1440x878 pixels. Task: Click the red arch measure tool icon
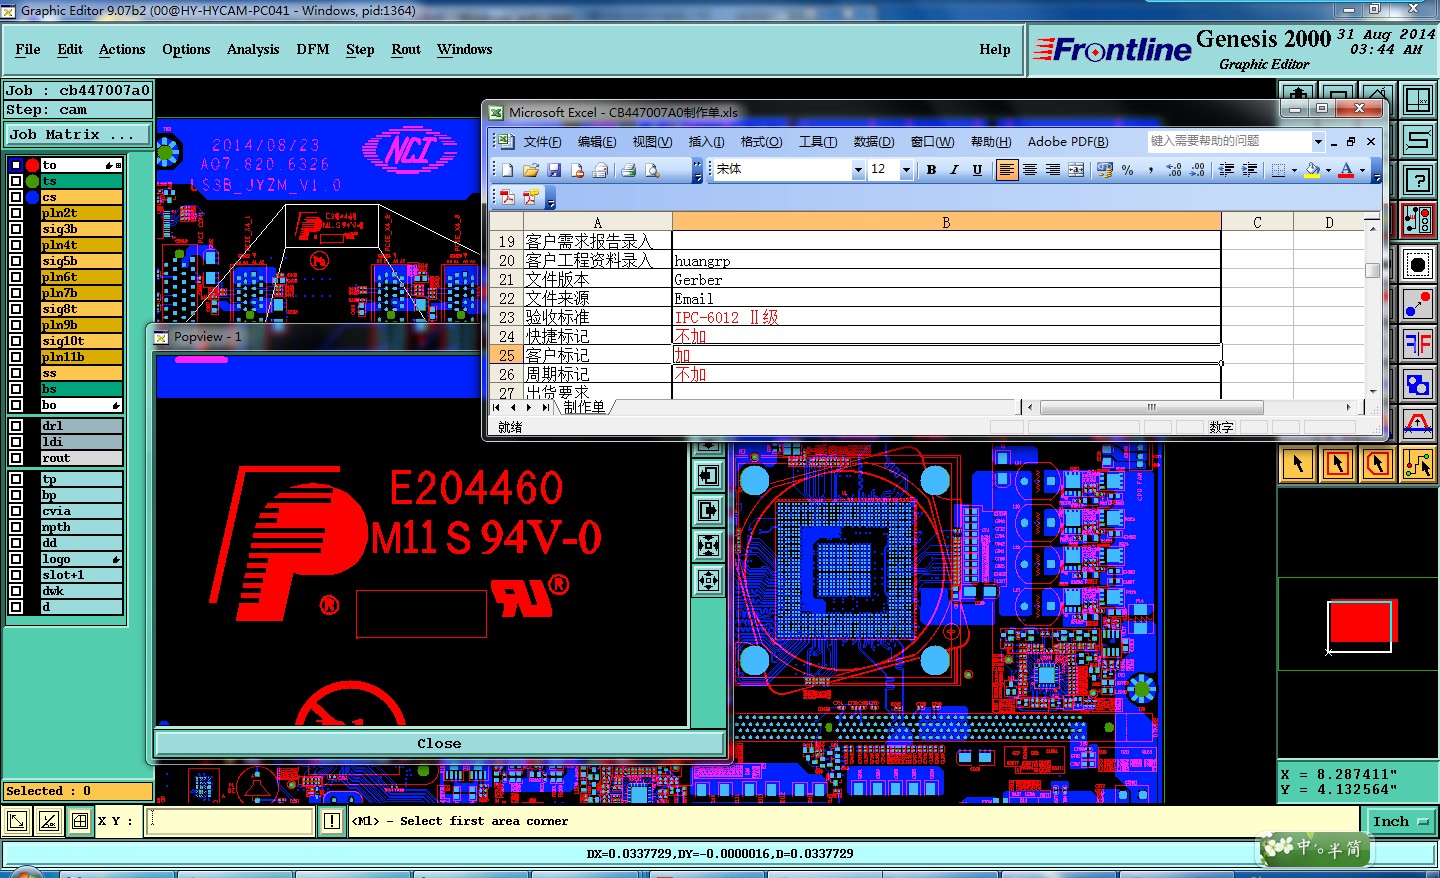[x=1417, y=425]
